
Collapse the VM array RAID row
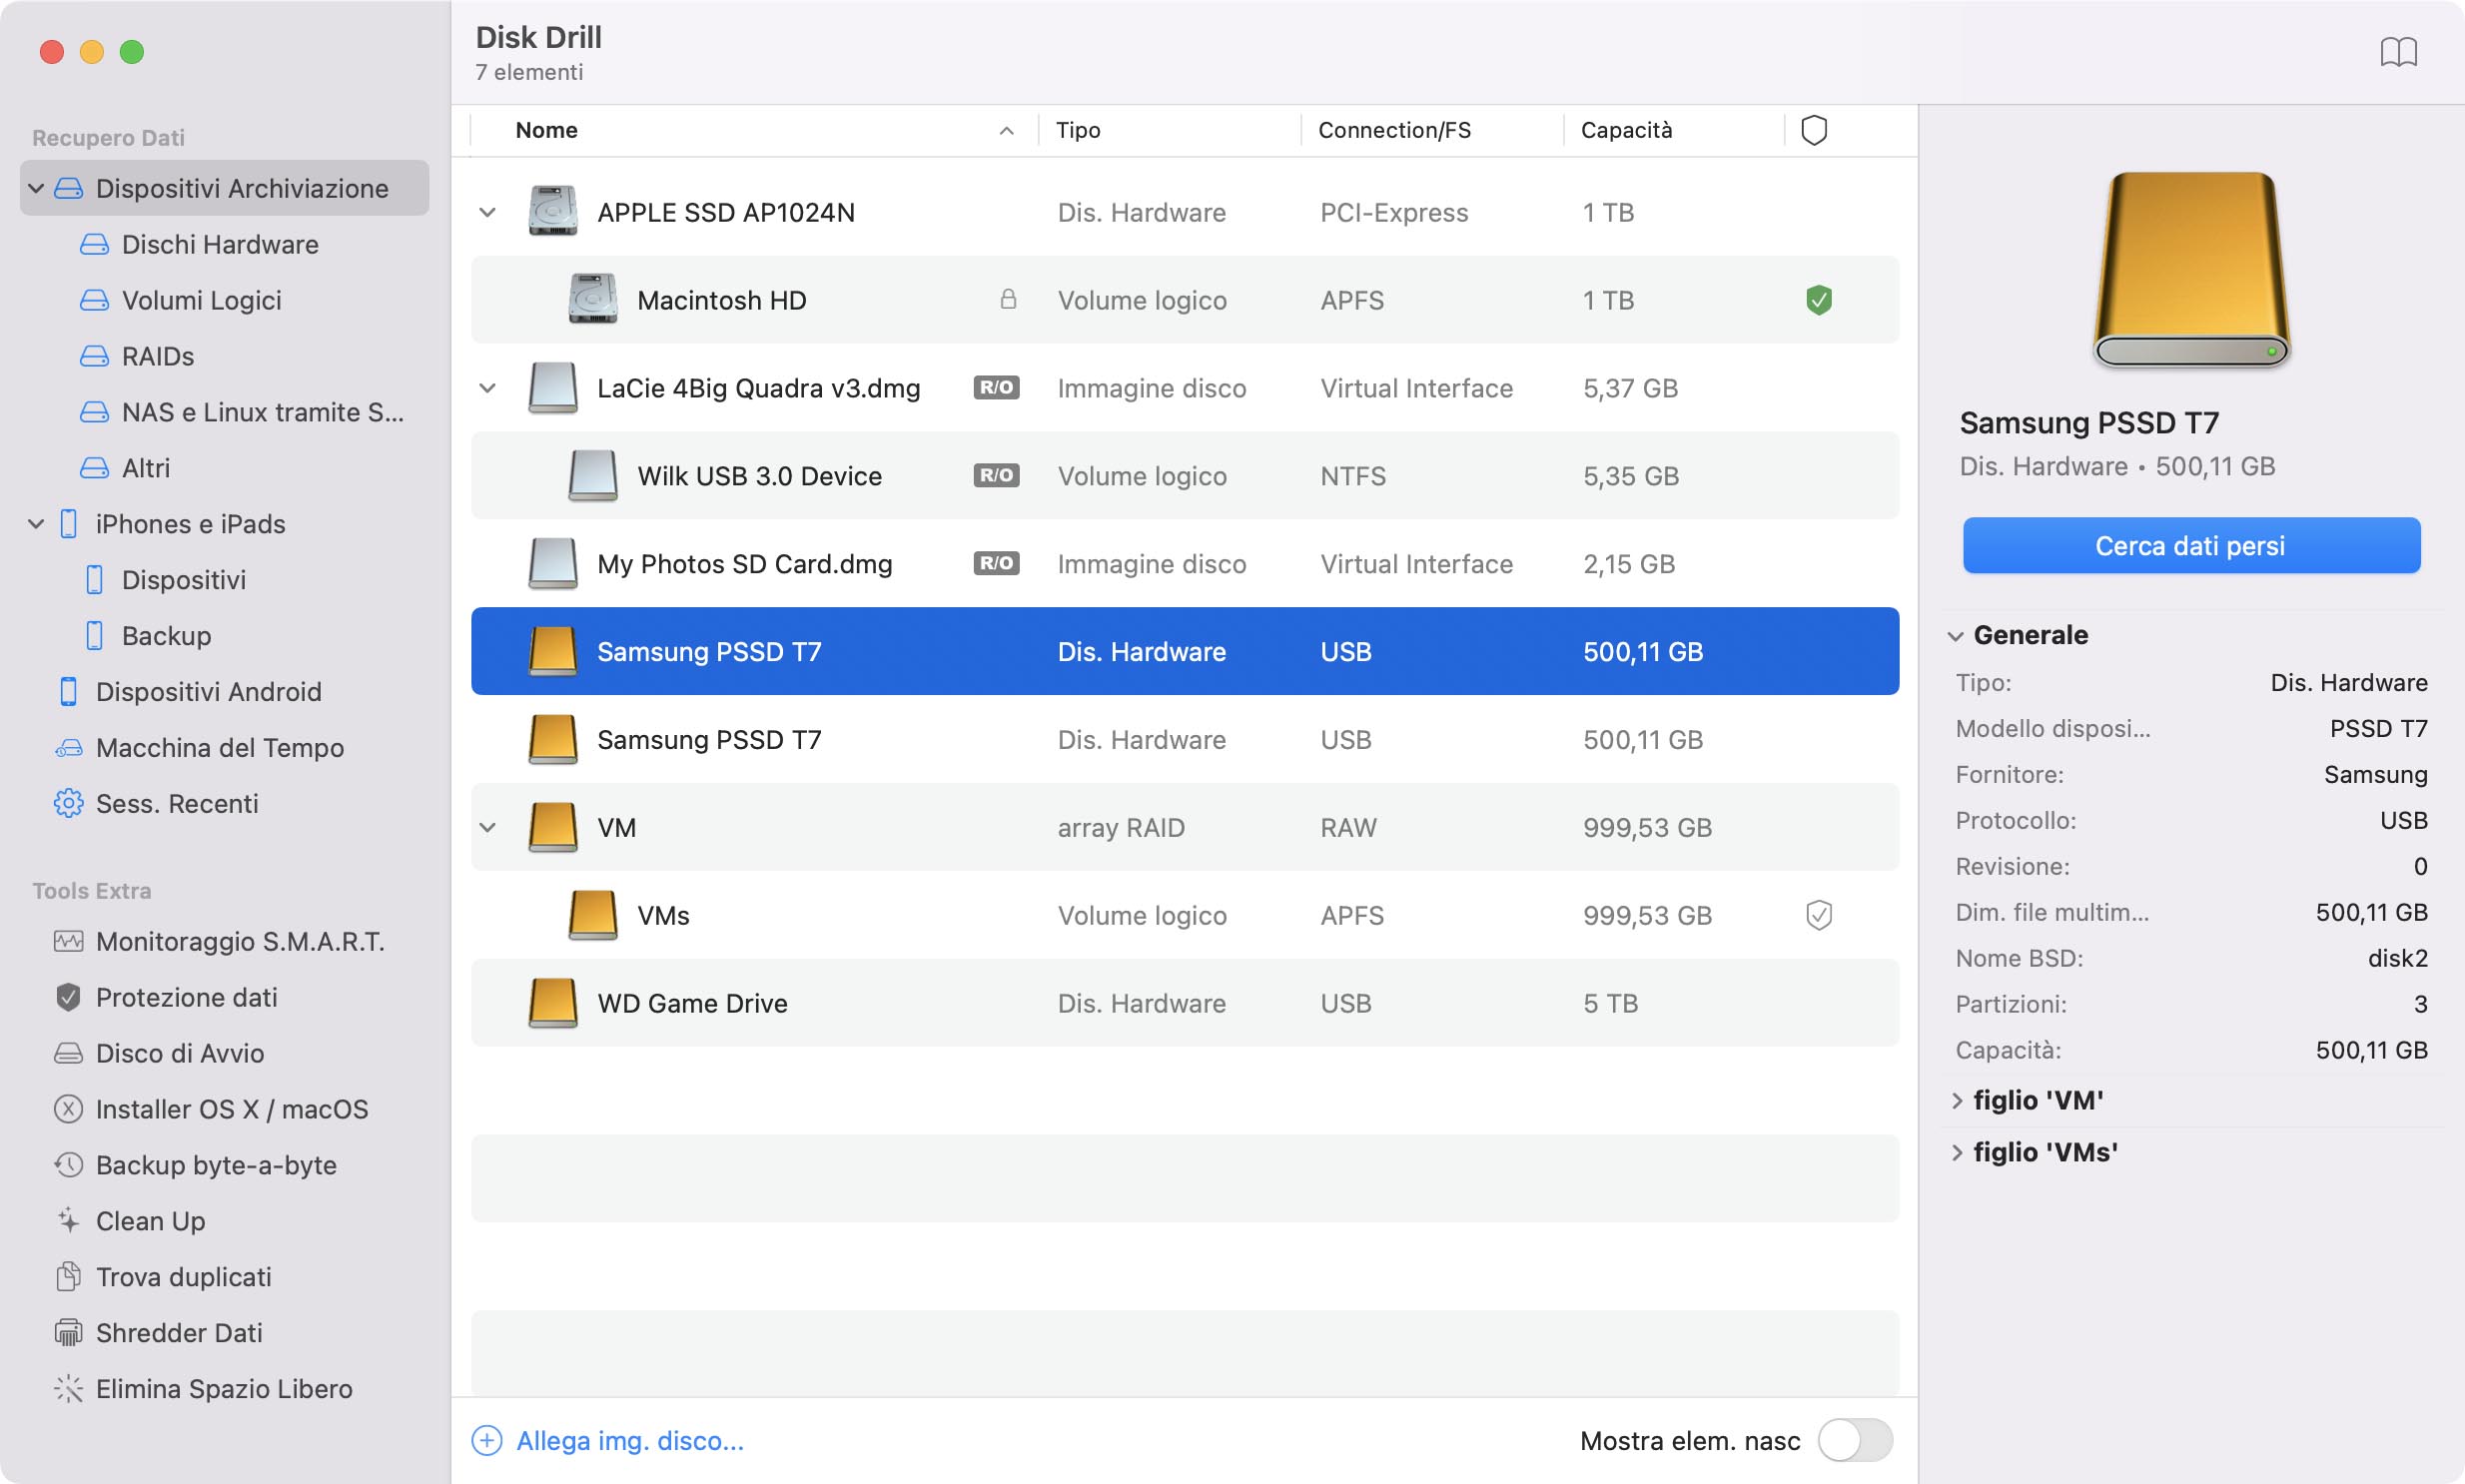coord(487,828)
